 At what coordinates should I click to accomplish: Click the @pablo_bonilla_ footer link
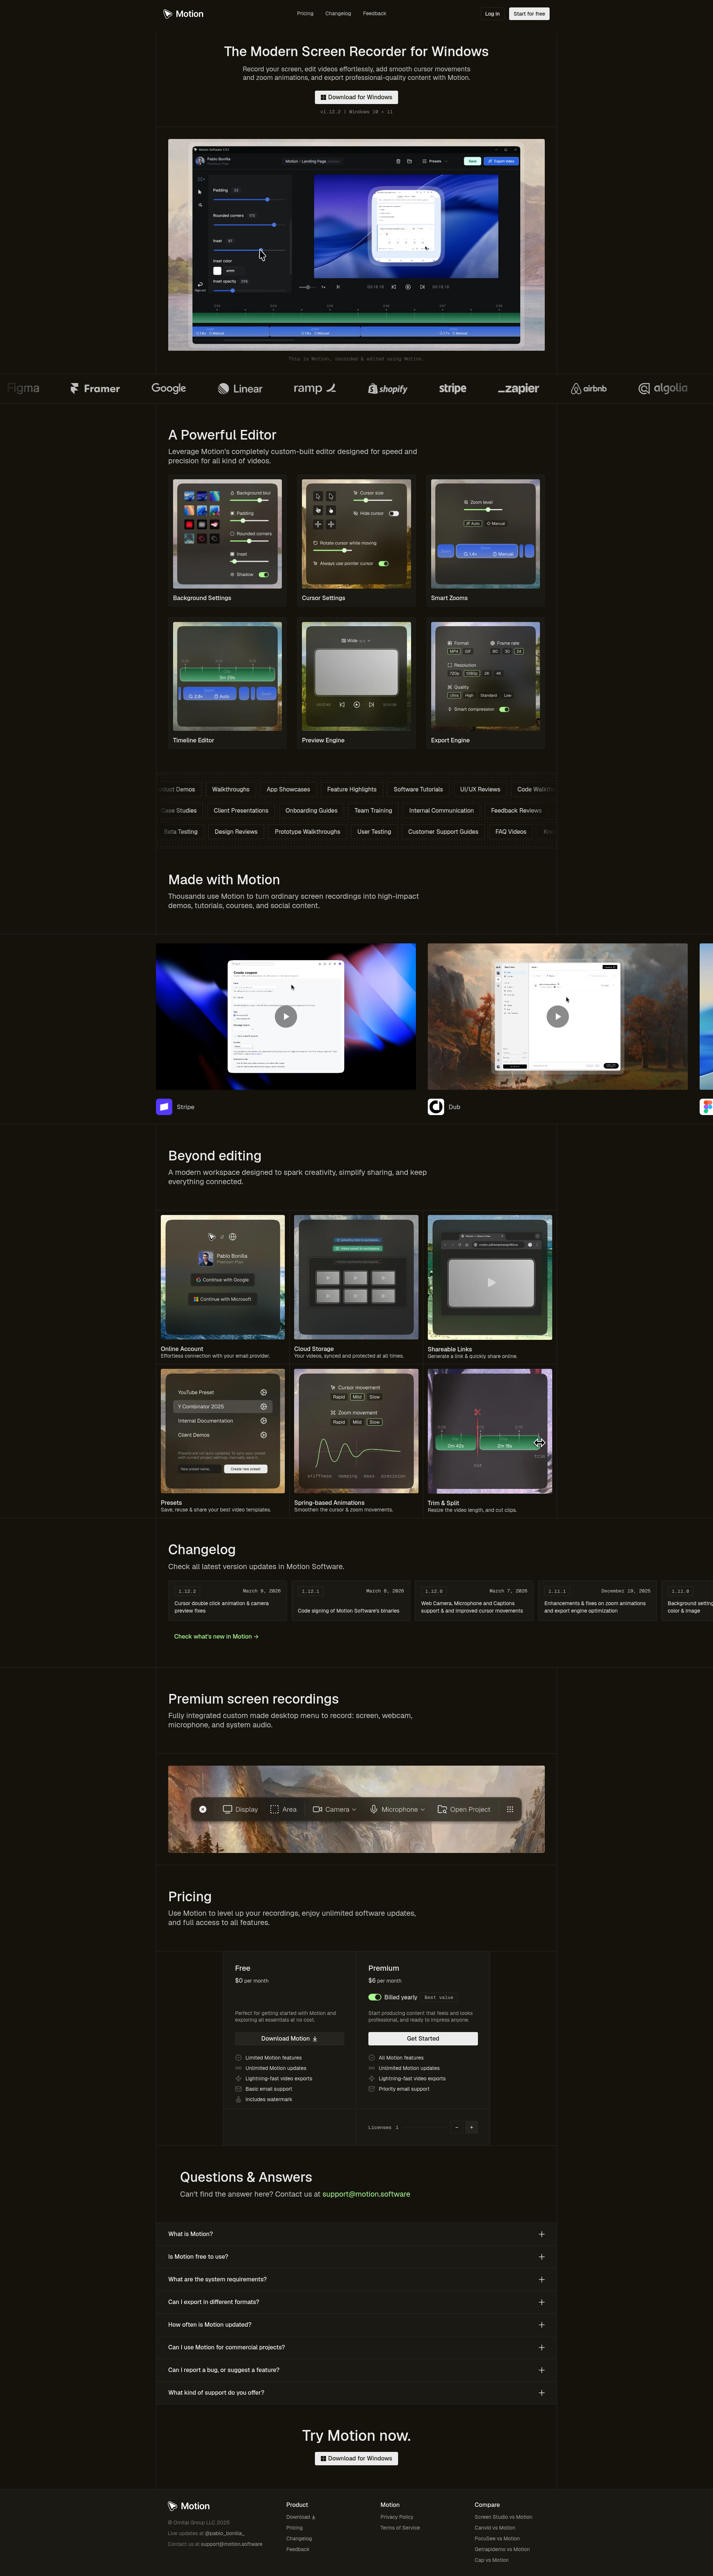pos(225,2533)
